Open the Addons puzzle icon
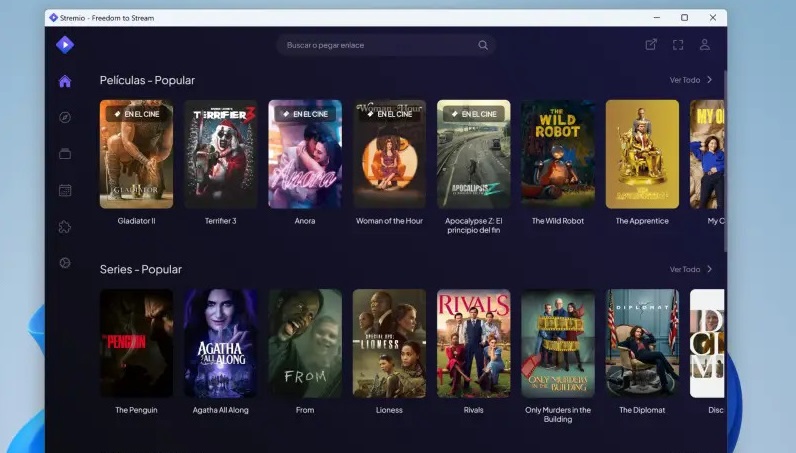 click(65, 227)
